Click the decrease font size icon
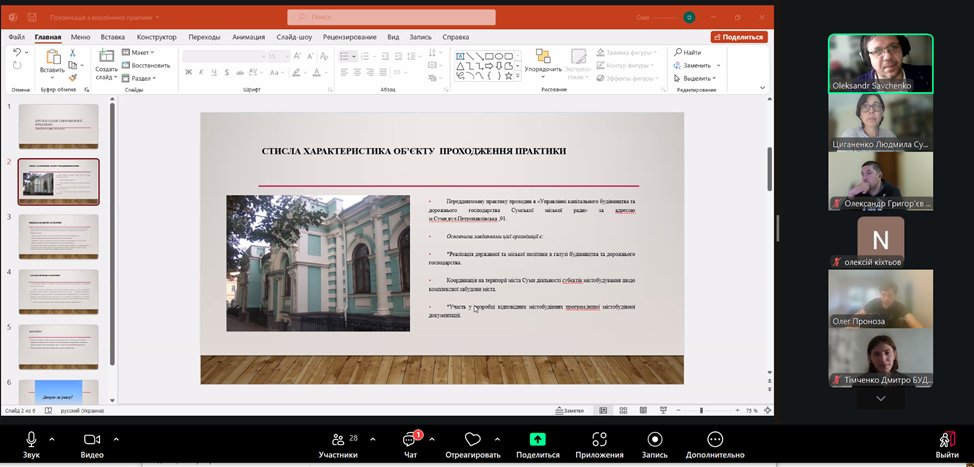The height and width of the screenshot is (467, 974). pos(309,57)
